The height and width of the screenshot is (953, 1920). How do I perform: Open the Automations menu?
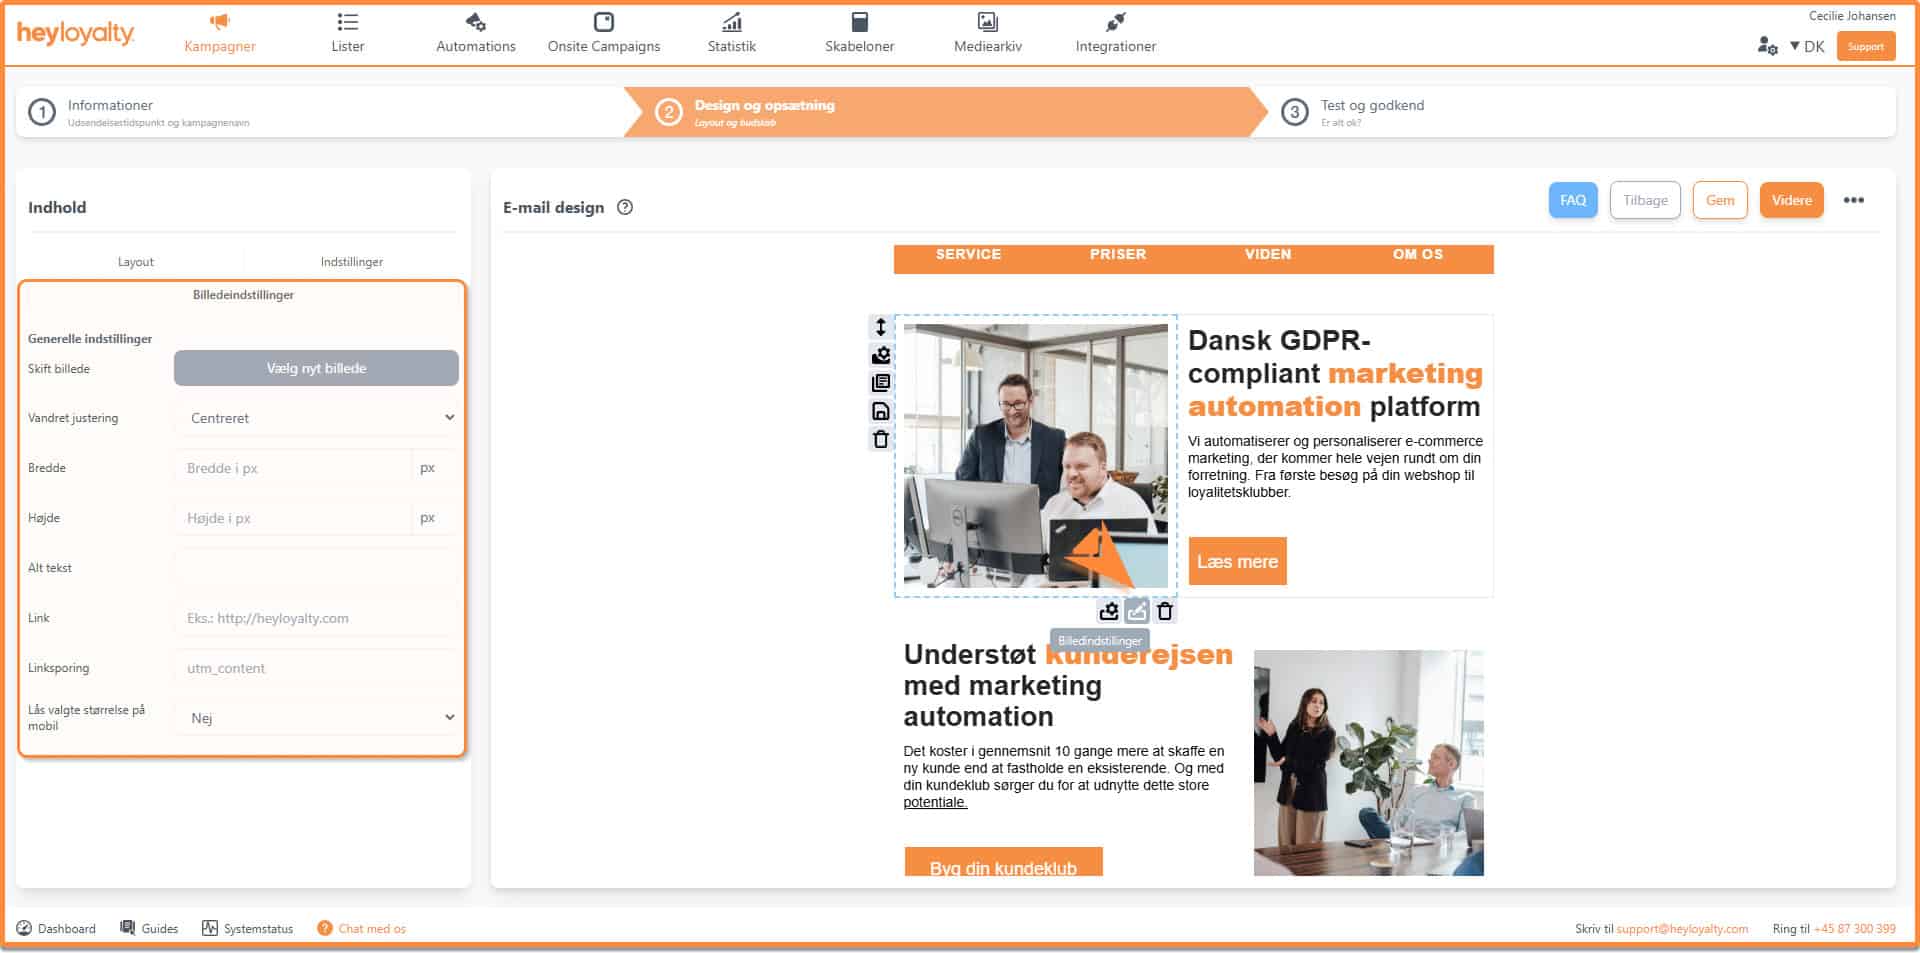click(475, 33)
